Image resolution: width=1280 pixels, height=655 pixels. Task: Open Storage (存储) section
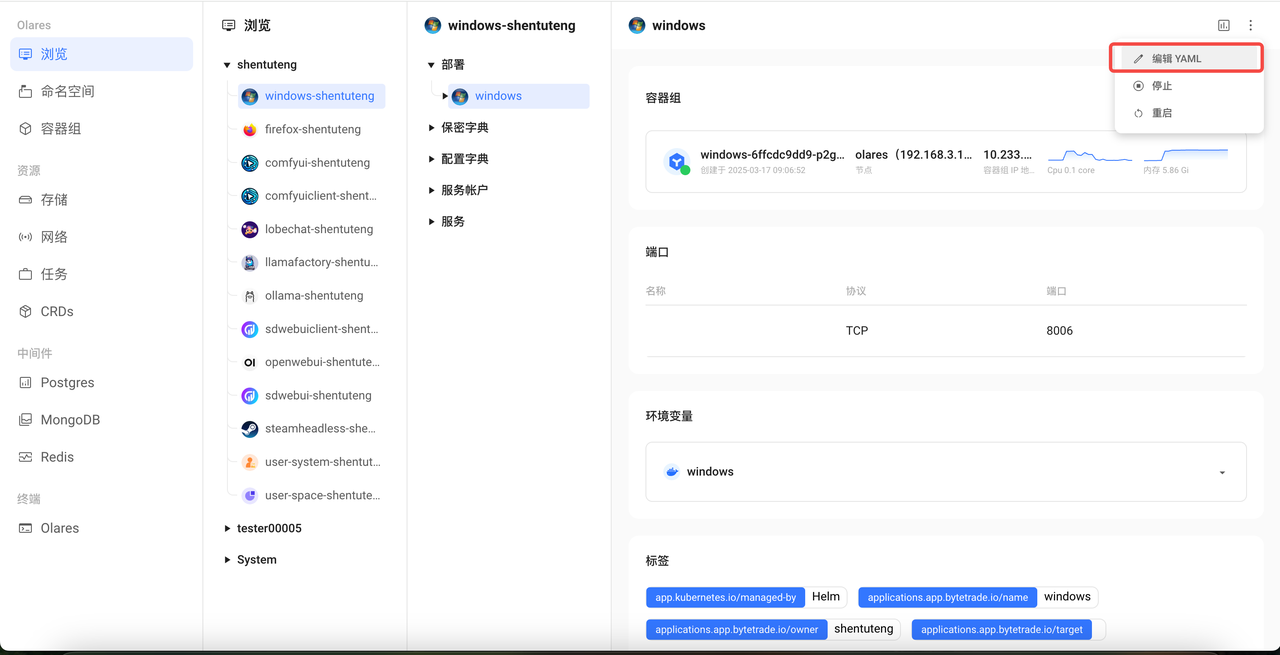(x=101, y=200)
